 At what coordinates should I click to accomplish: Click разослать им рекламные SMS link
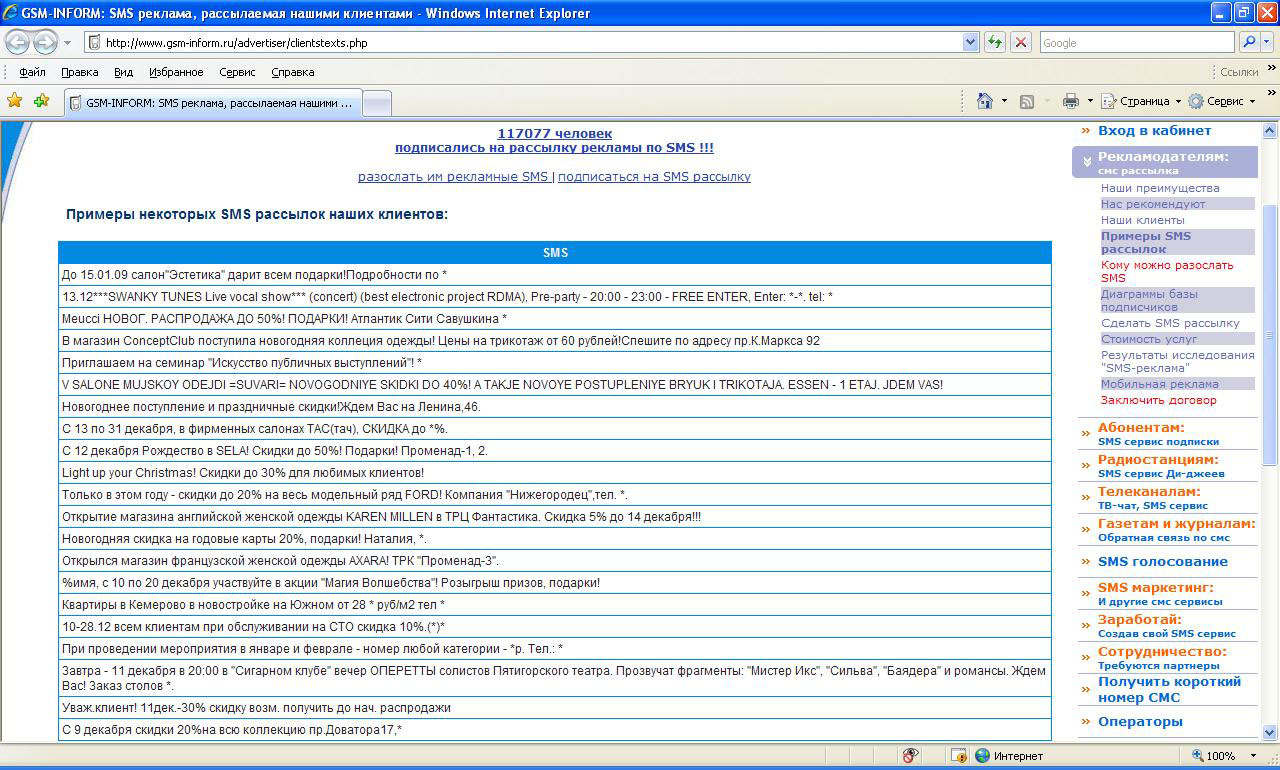(x=453, y=176)
